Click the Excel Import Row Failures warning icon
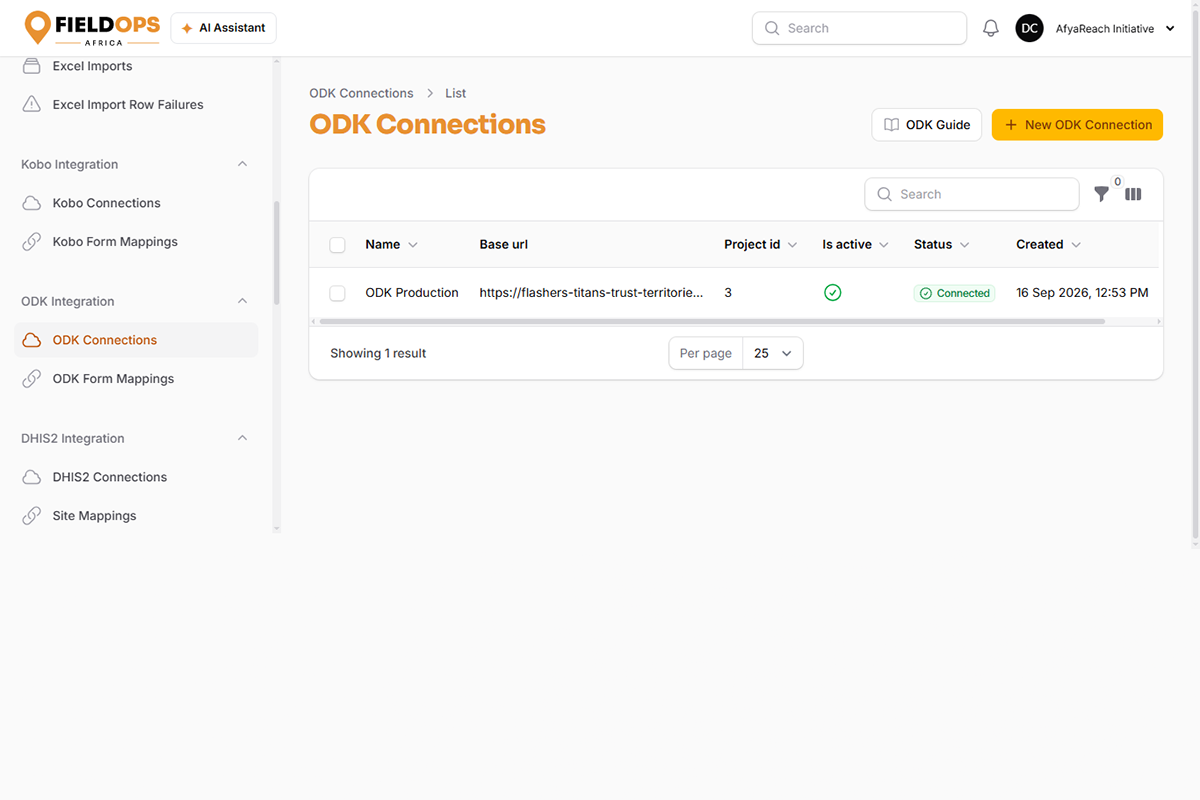 click(32, 104)
